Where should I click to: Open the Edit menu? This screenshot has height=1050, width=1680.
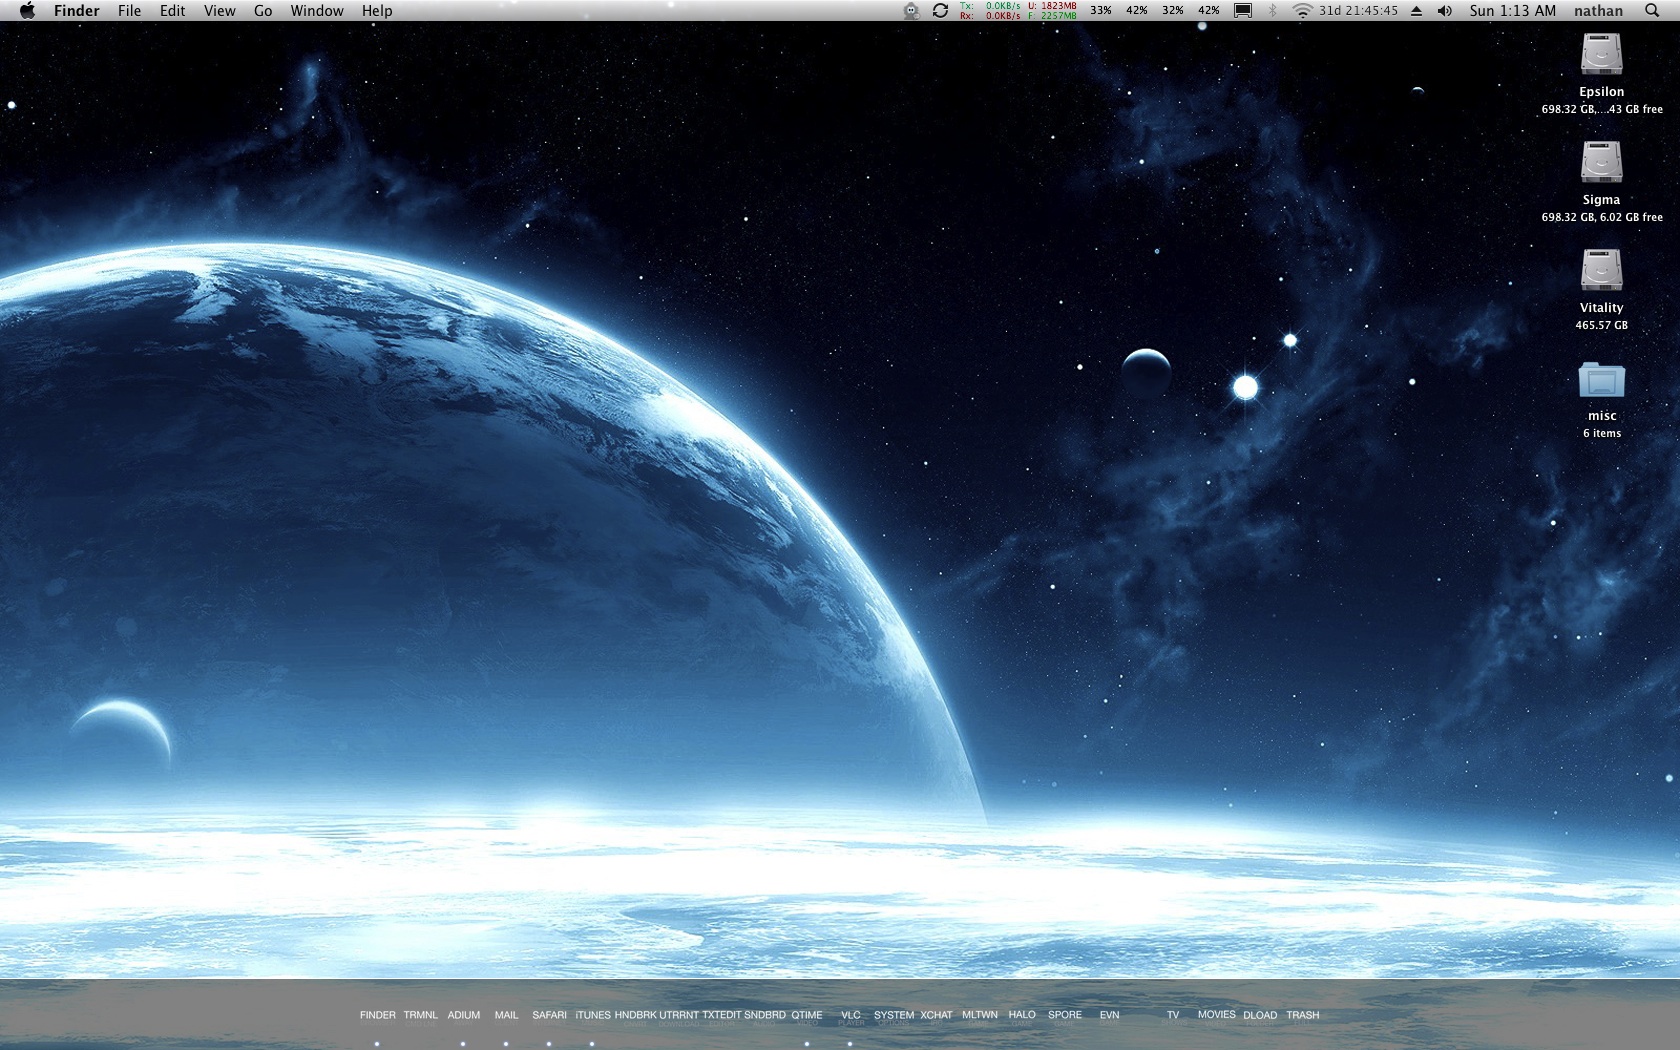click(173, 11)
